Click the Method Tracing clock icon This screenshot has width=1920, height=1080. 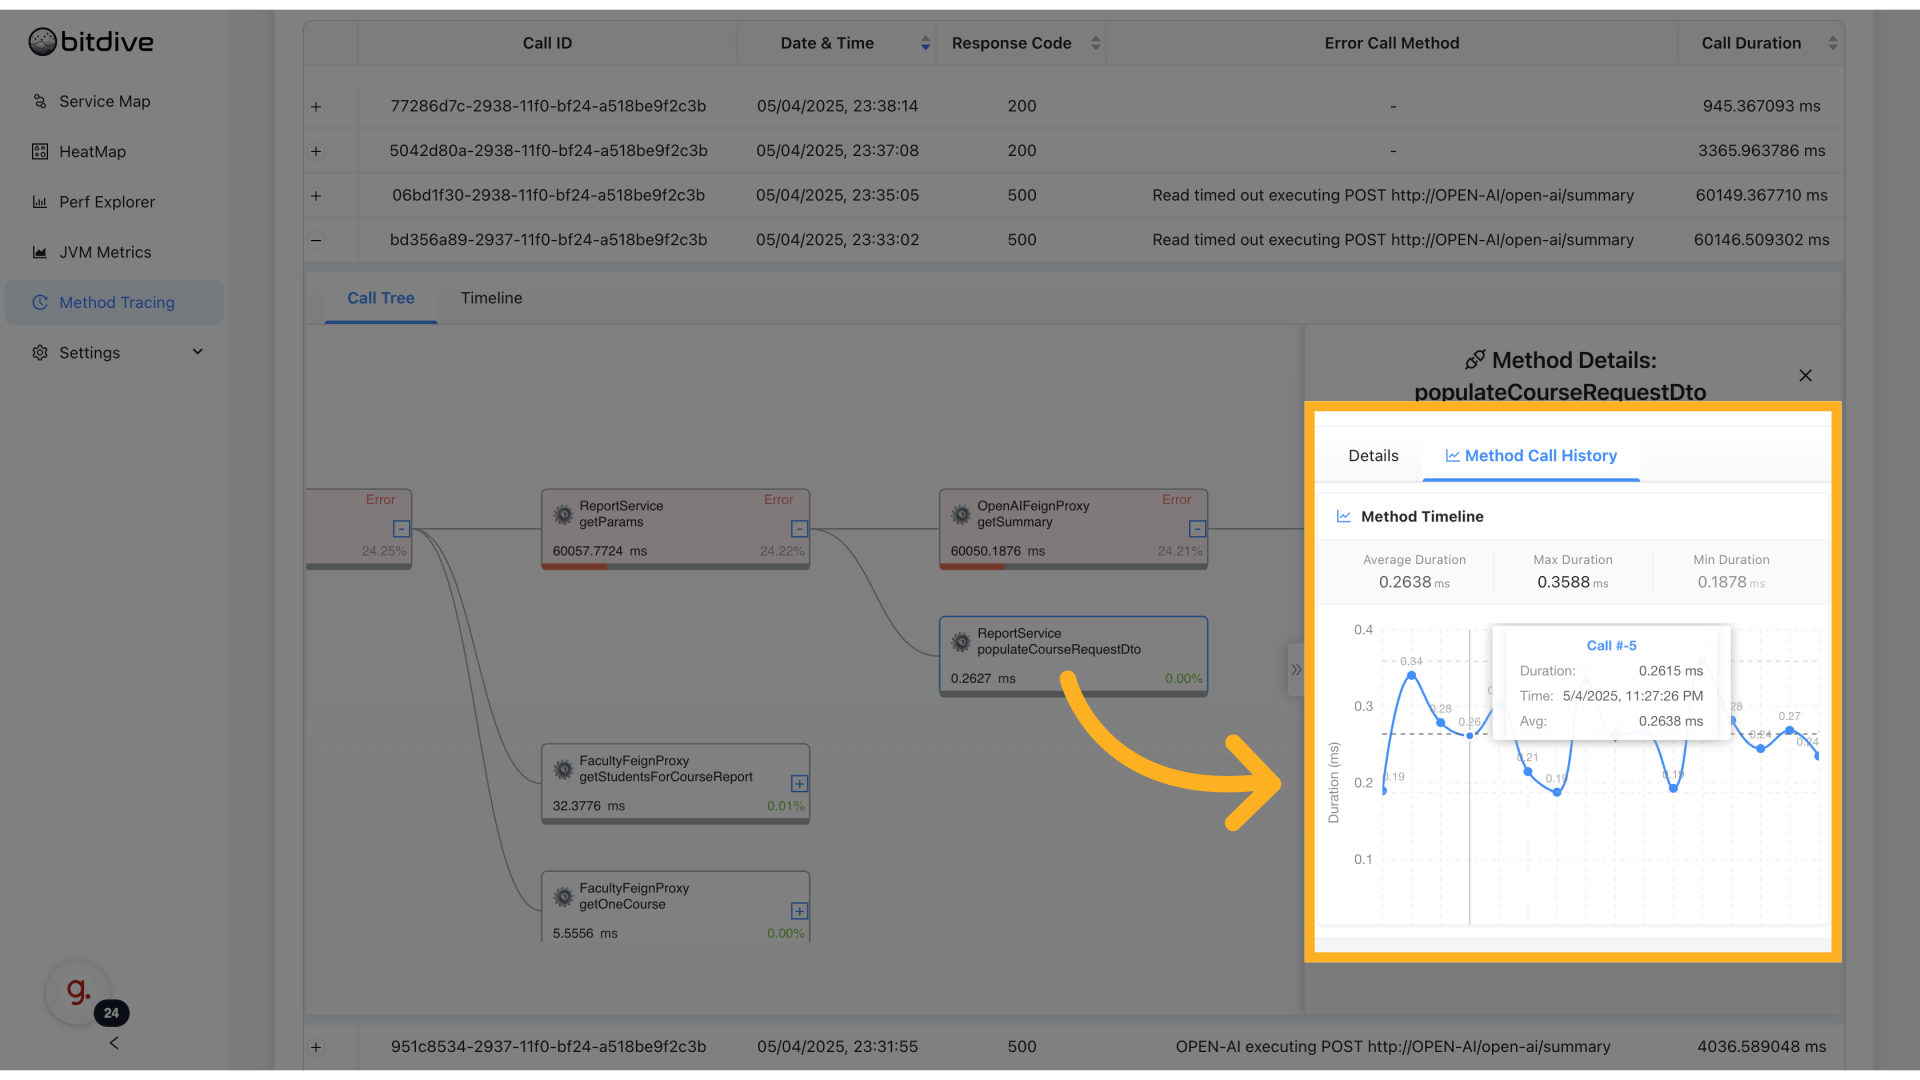(x=40, y=302)
